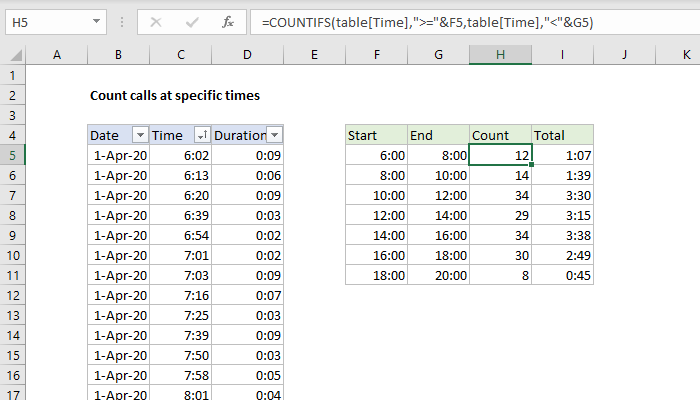This screenshot has width=700, height=400.
Task: Click the Enter checkmark formula bar icon
Action: (192, 22)
